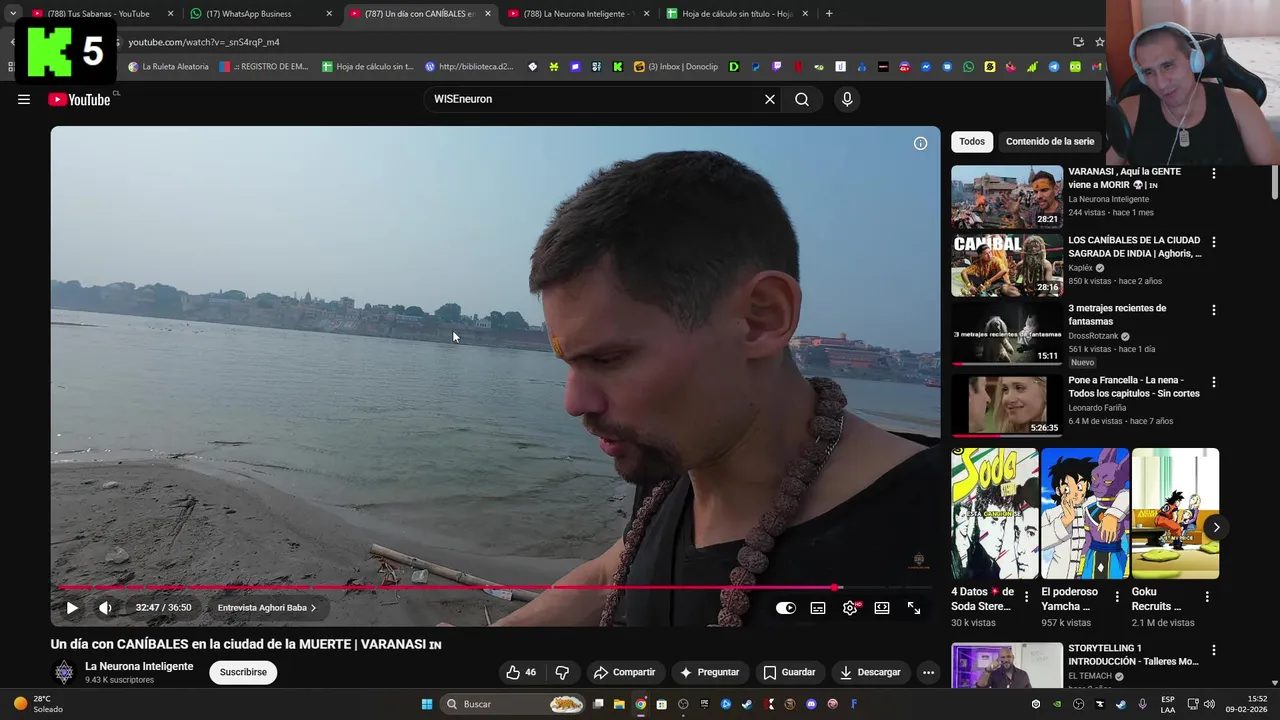Select Contenido de la serie chip
Viewport: 1280px width, 720px height.
coord(1050,142)
